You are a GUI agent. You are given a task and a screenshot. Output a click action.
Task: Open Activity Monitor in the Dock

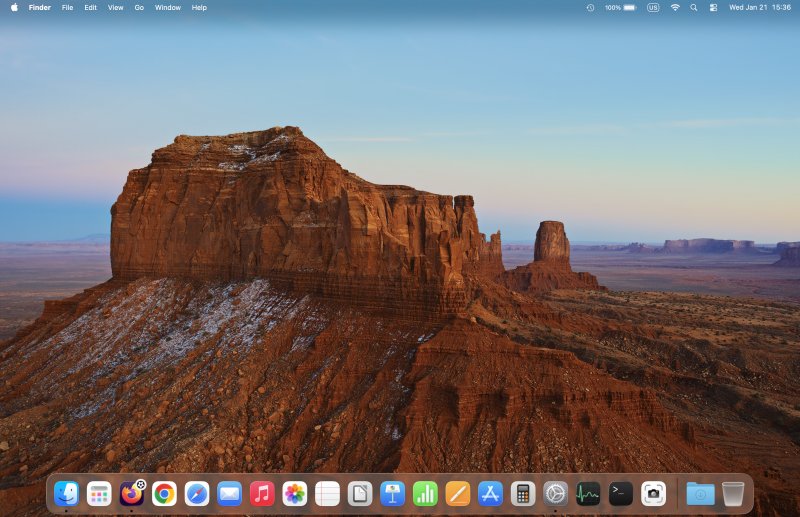click(588, 493)
